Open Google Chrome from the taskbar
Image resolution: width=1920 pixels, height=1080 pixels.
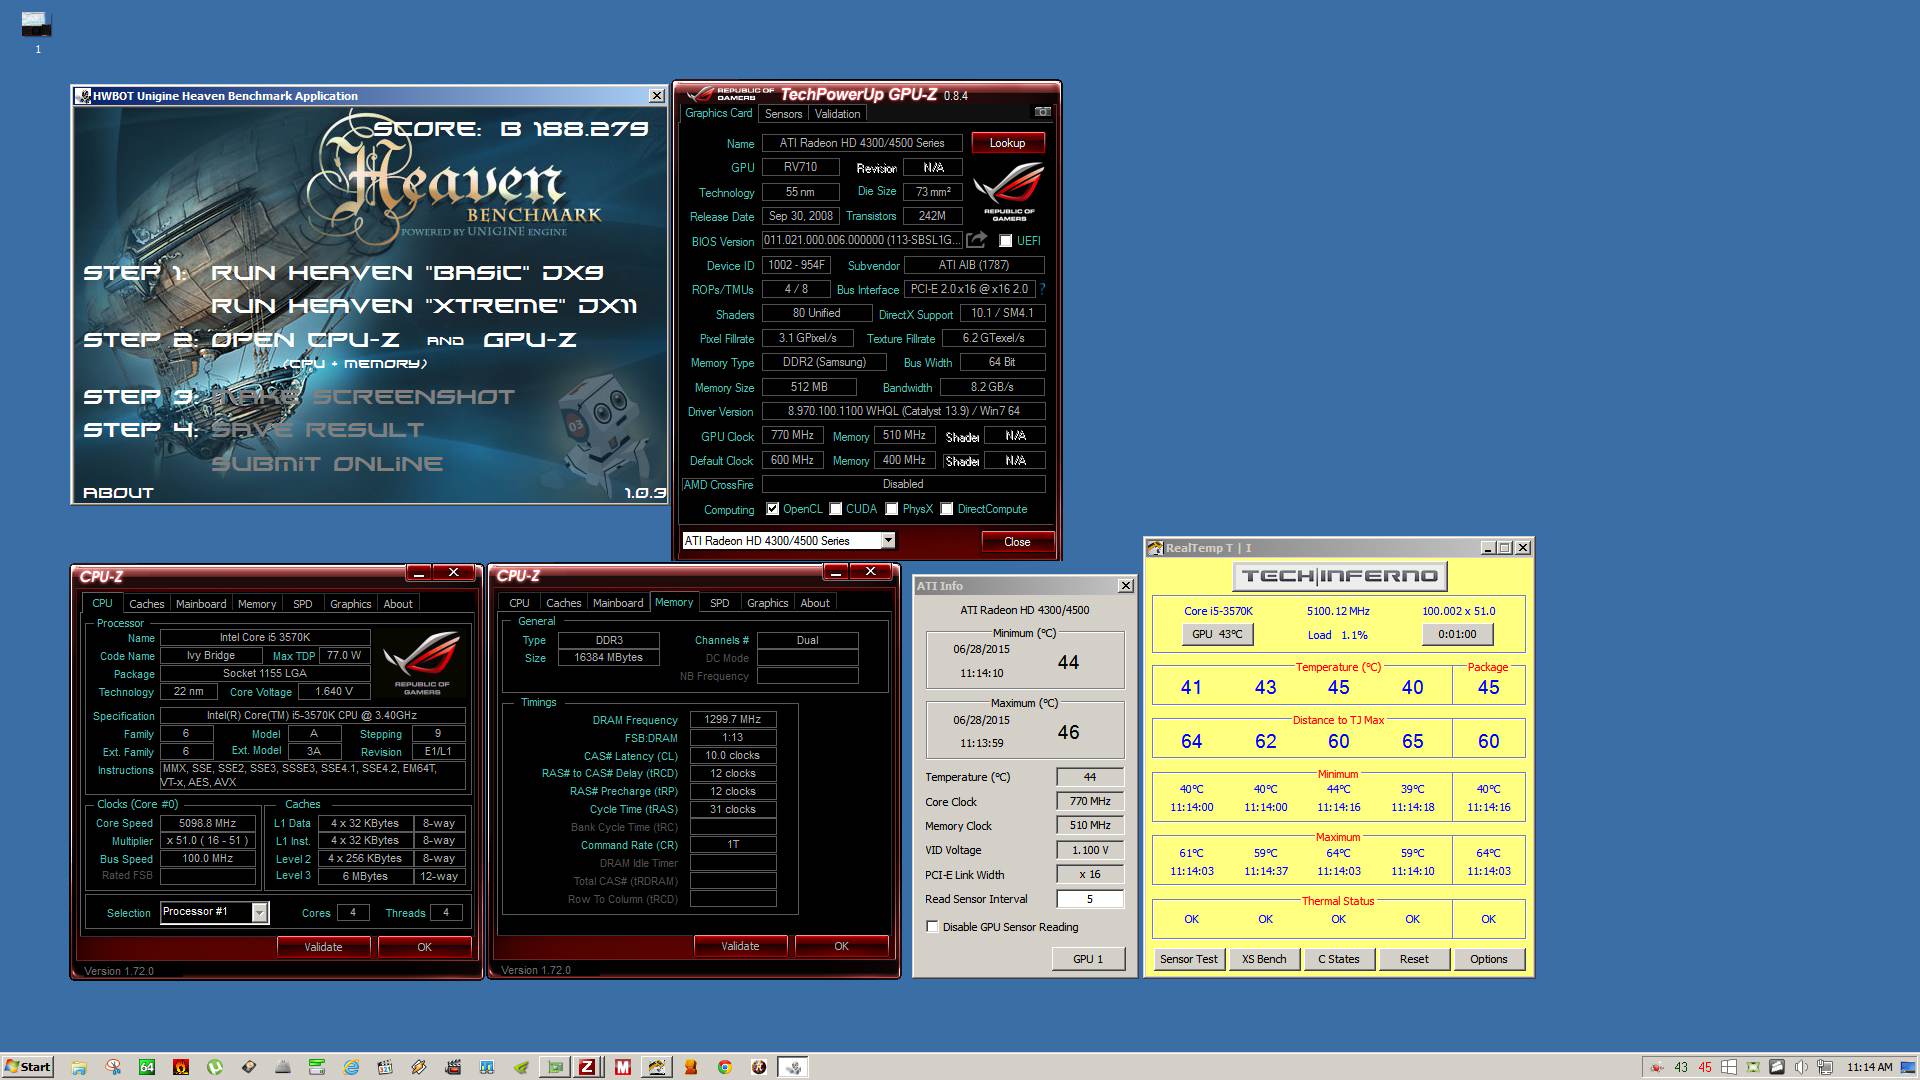click(x=725, y=1067)
